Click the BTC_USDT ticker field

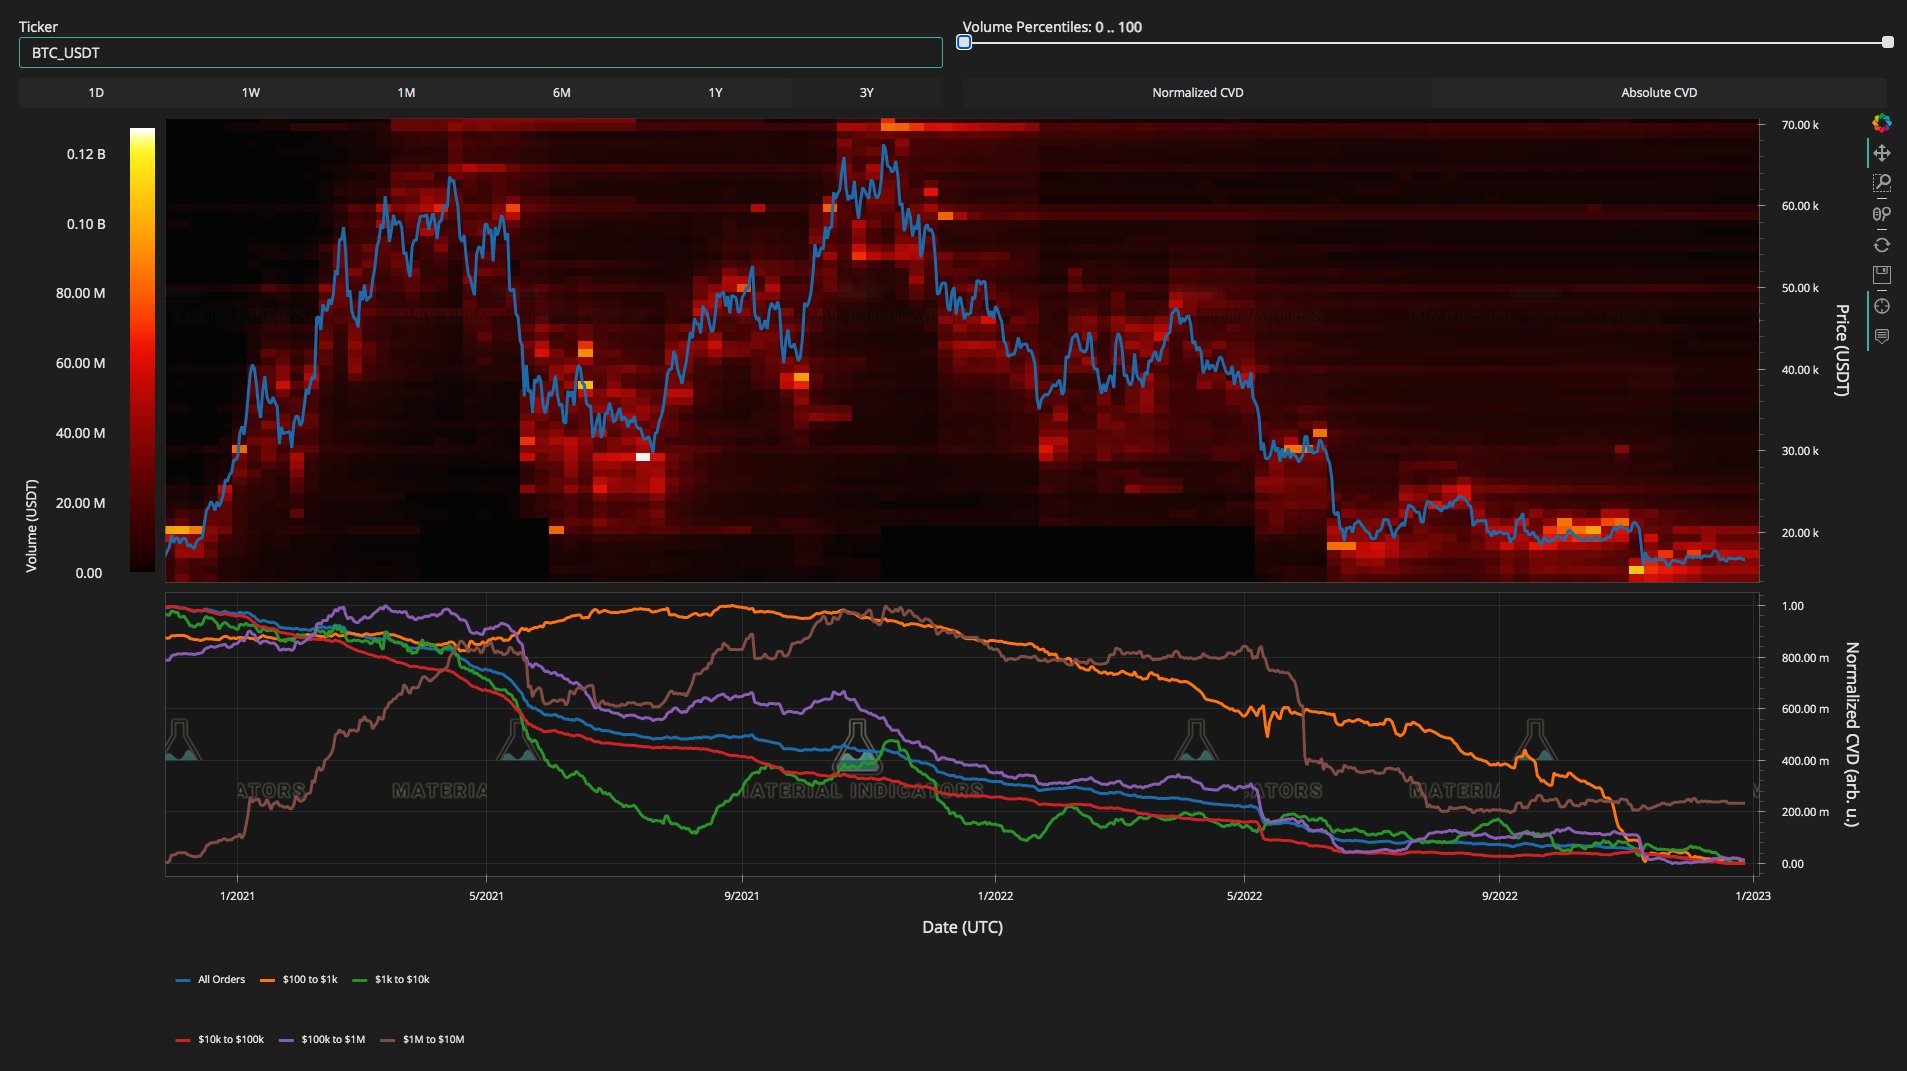480,53
